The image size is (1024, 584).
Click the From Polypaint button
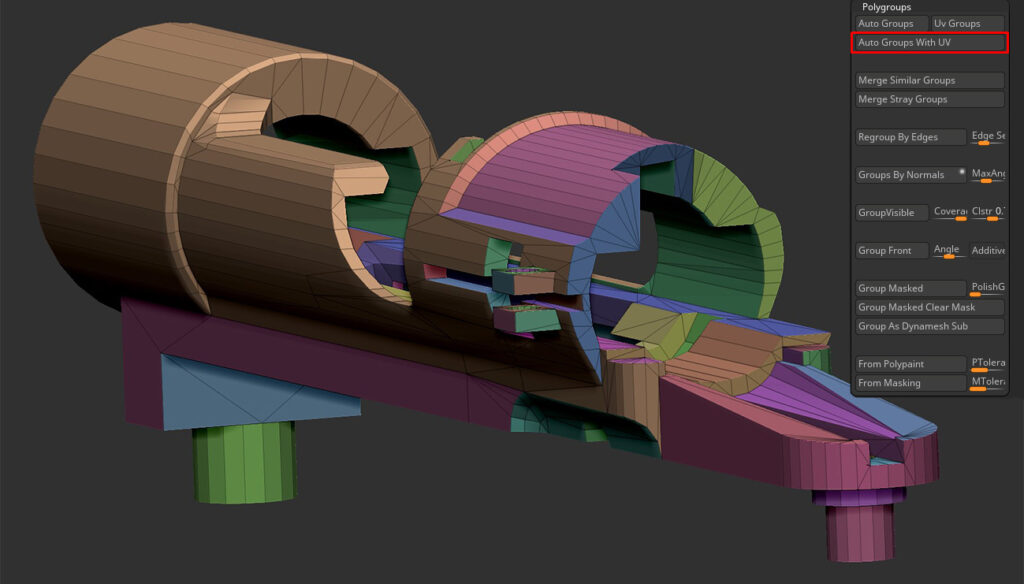911,365
